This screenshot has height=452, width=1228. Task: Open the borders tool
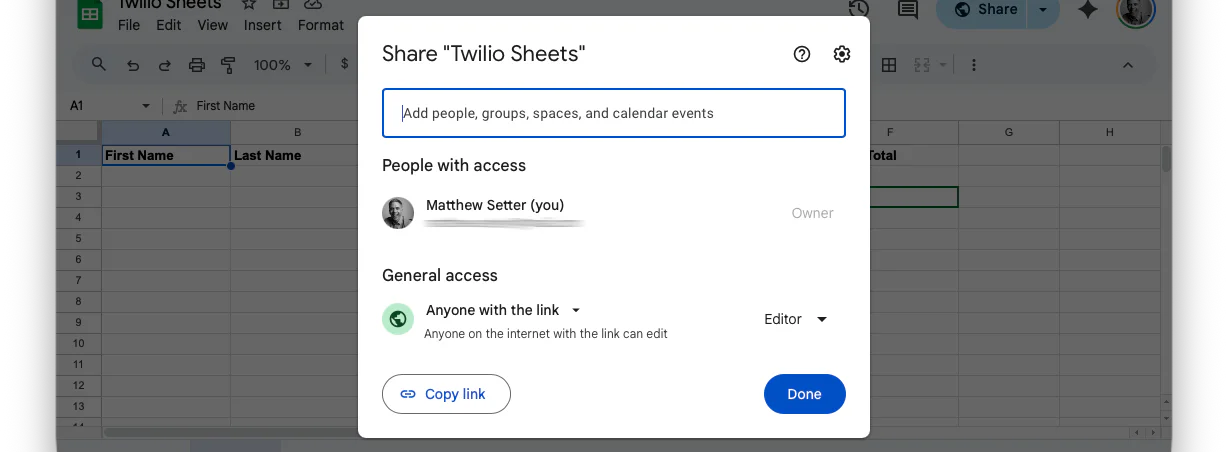889,65
